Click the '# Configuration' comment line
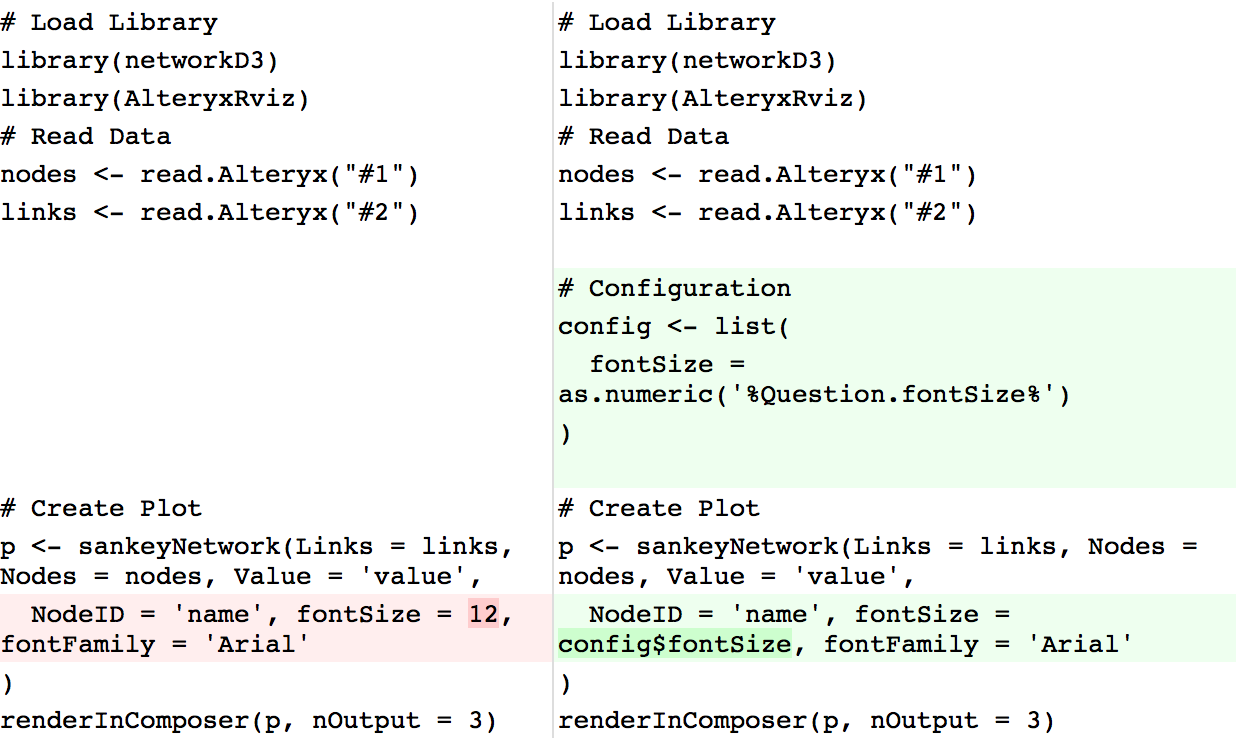Screen dimensions: 1236x746 point(674,289)
